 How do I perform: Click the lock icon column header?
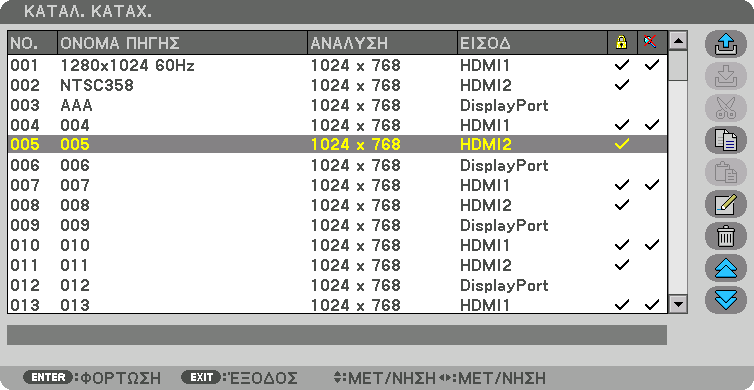coord(622,43)
